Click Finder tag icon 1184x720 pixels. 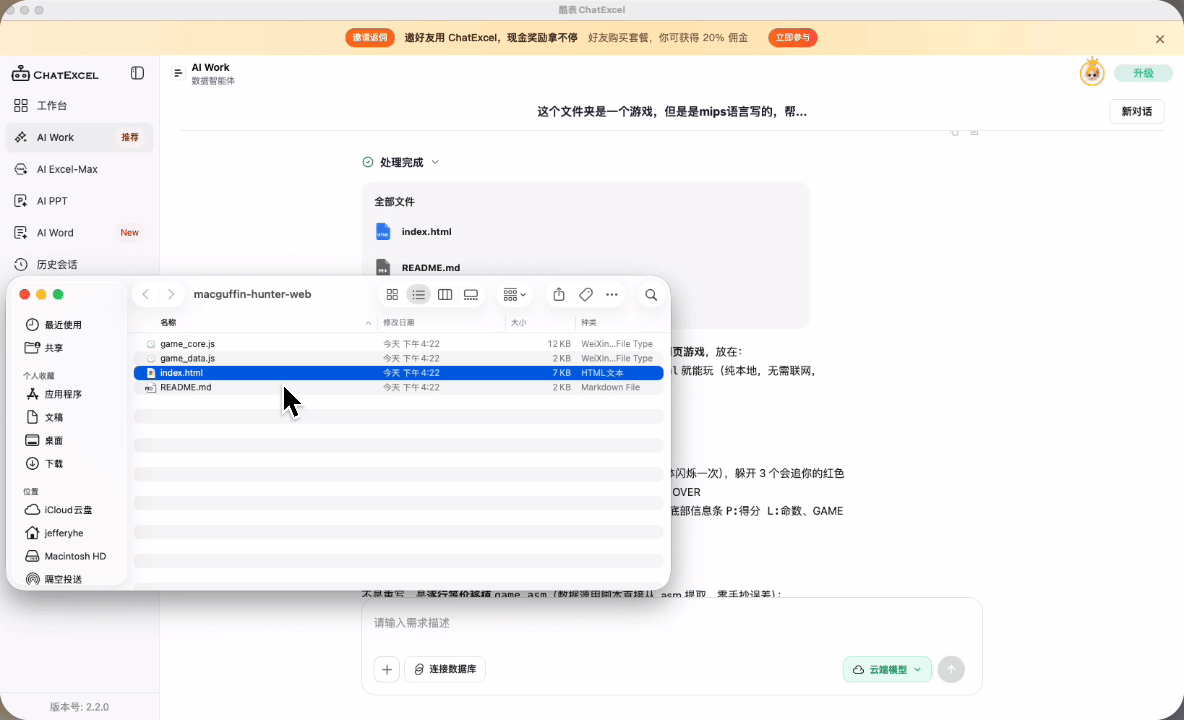(586, 294)
